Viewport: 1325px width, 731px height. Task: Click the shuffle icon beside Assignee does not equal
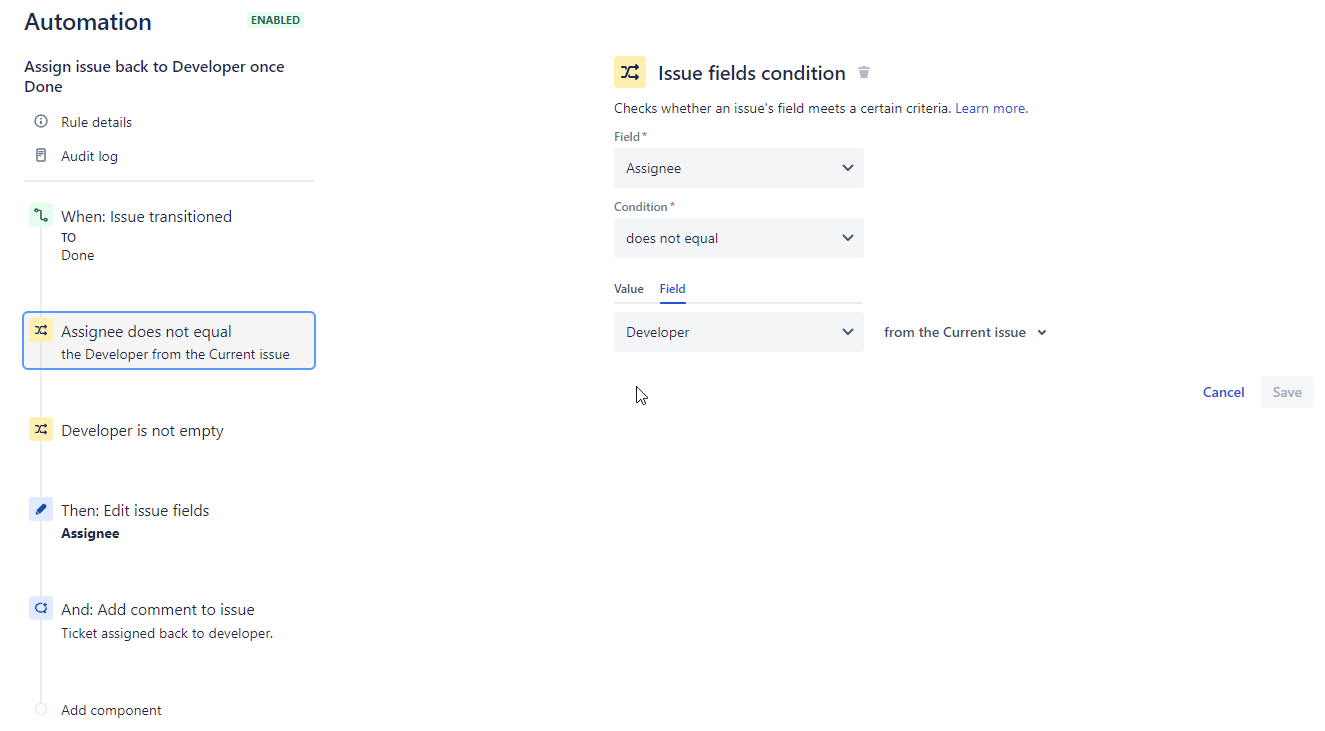41,331
